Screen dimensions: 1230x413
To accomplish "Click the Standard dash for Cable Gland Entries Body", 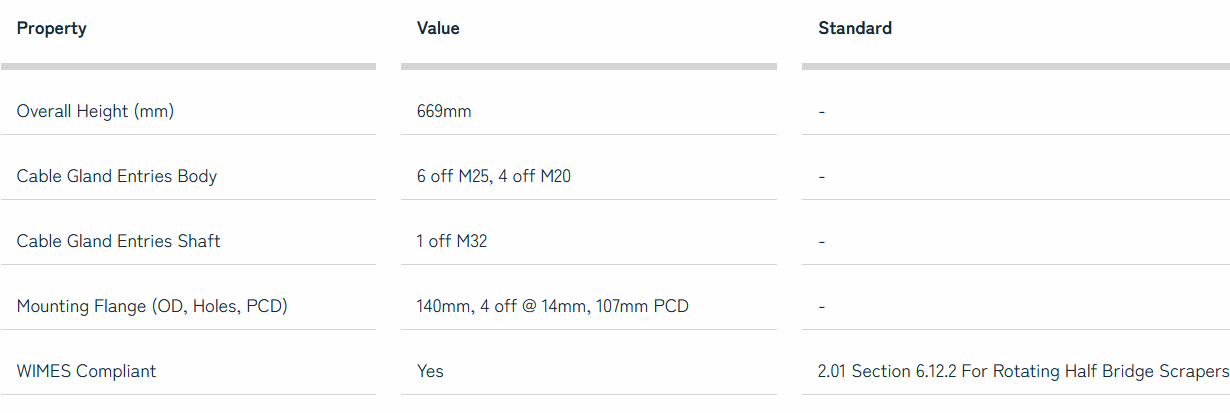I will click(821, 176).
